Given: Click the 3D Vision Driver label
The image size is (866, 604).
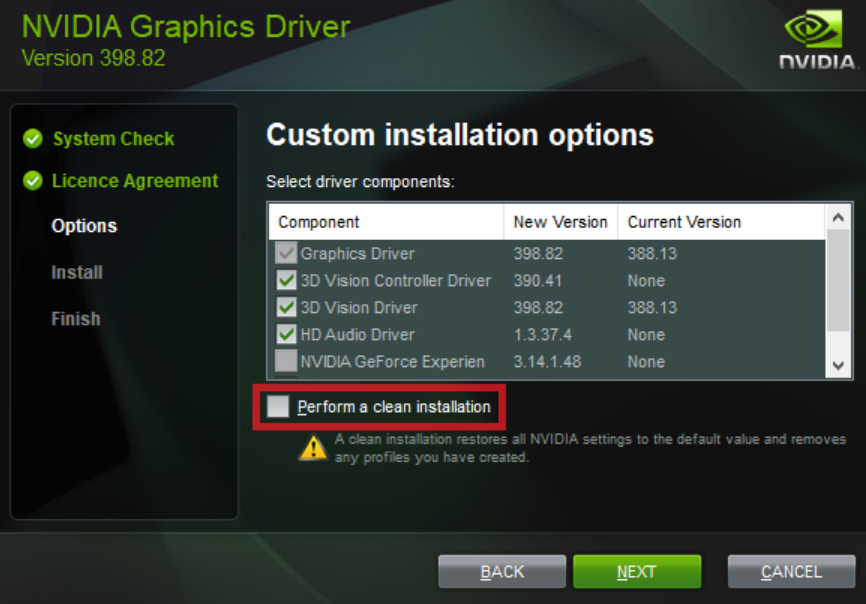Looking at the screenshot, I should 359,308.
